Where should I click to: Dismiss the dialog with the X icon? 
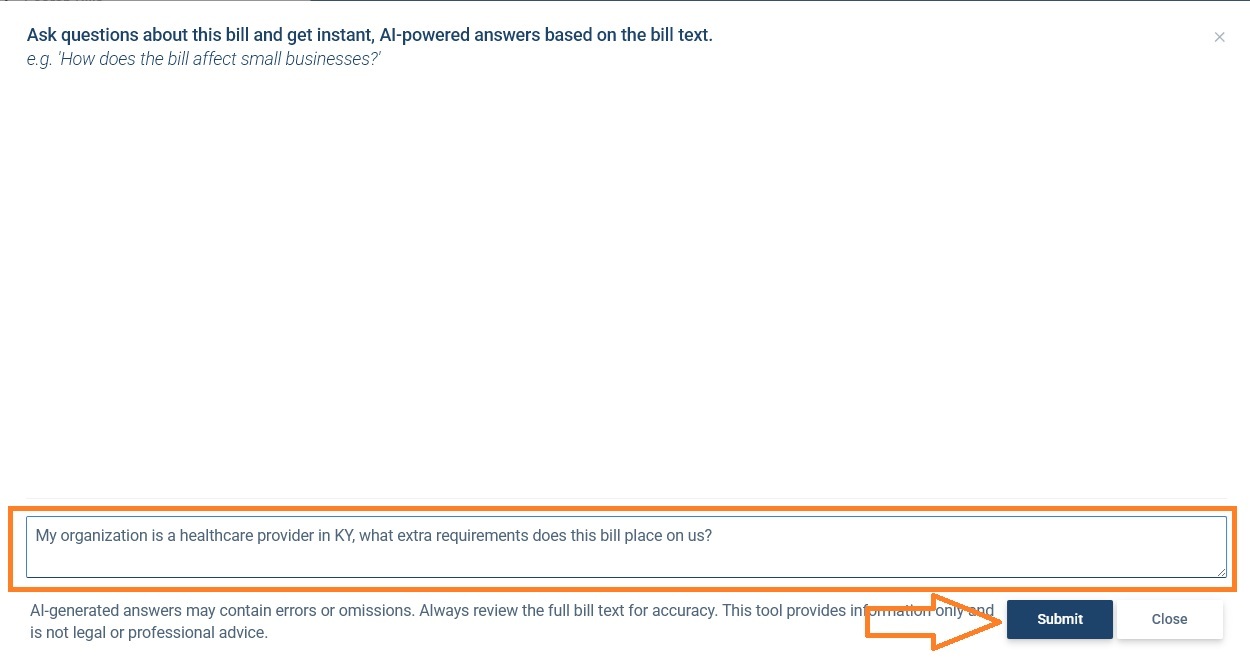(1219, 37)
